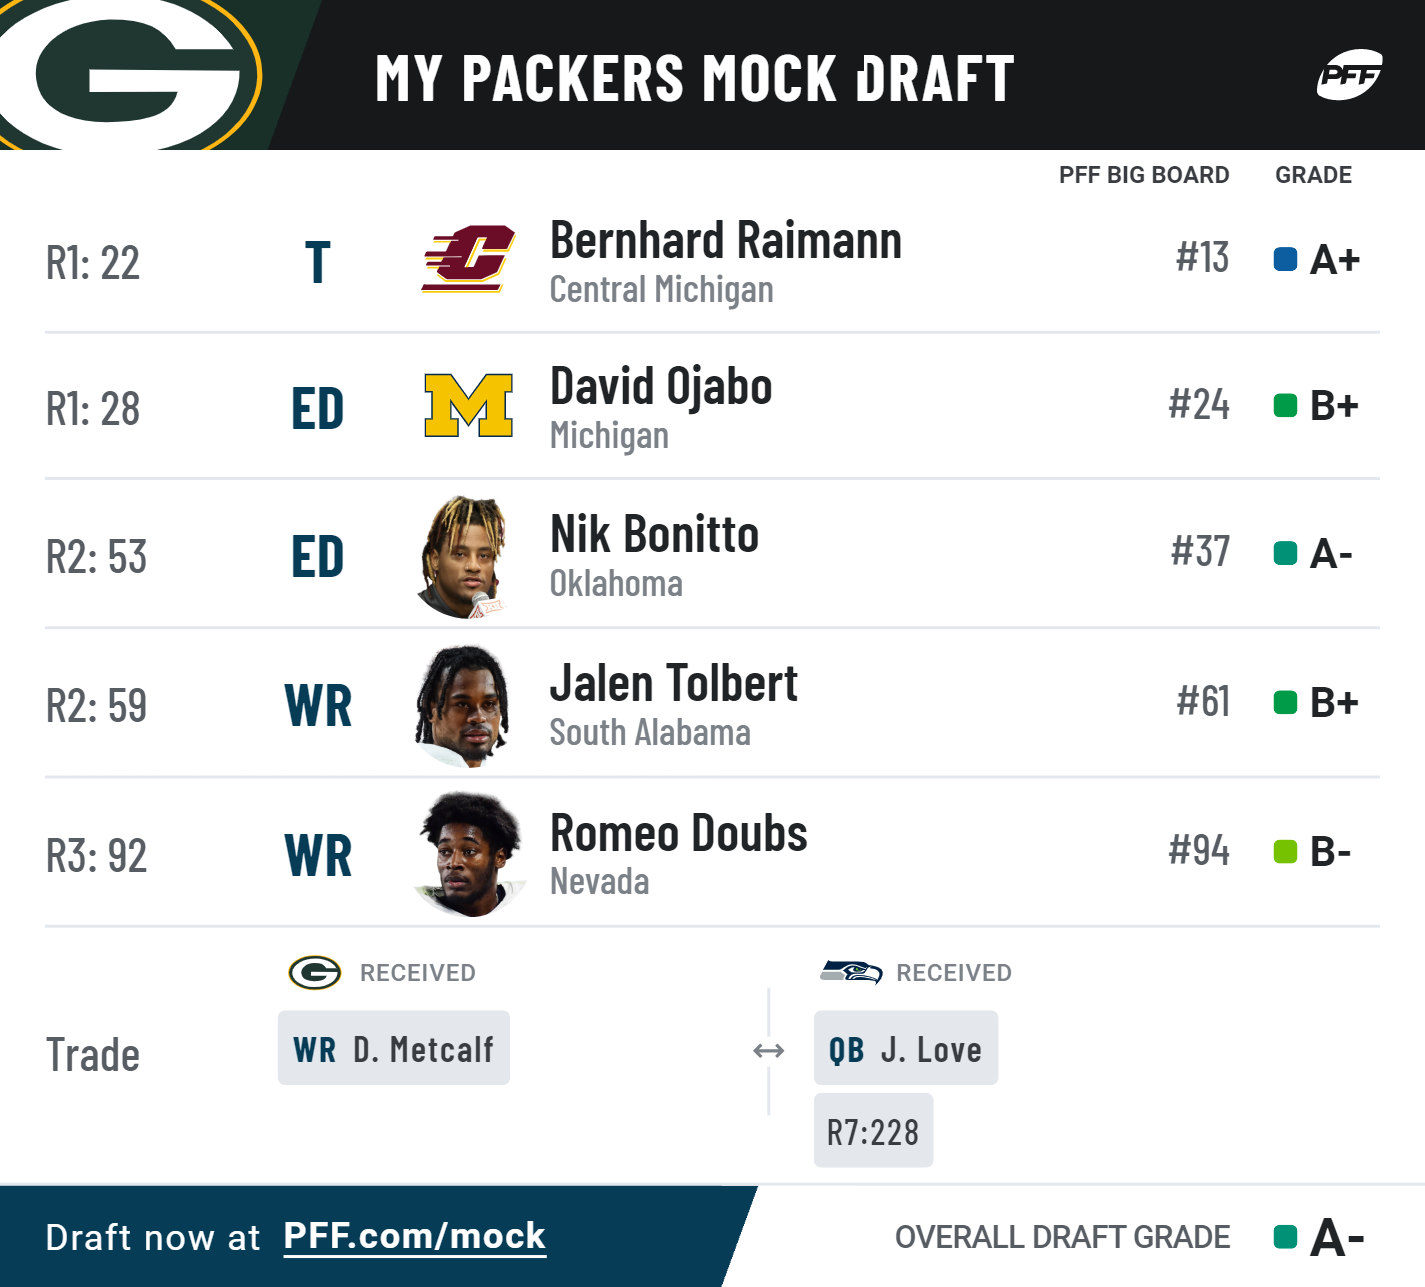1425x1287 pixels.
Task: Select the WR D. Metcalf trade chip
Action: pos(394,1048)
